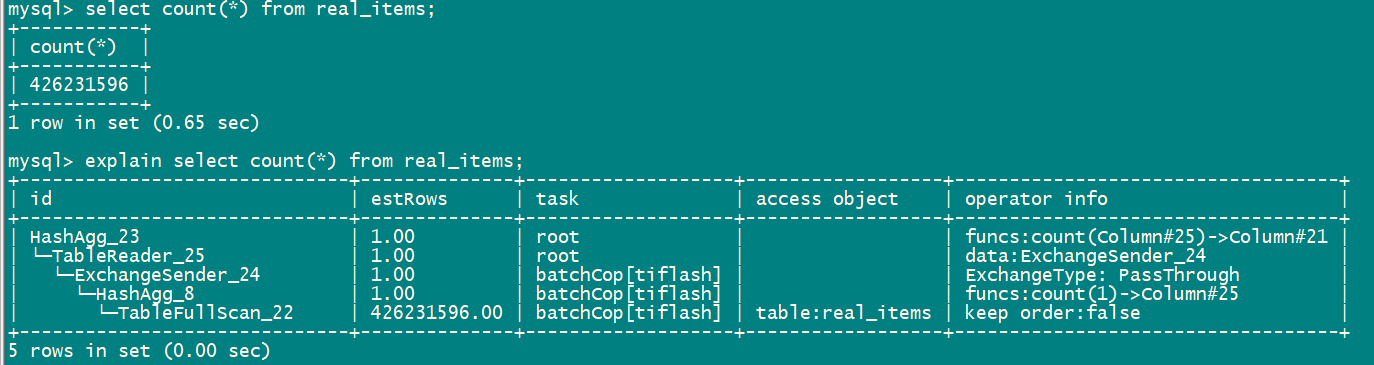The width and height of the screenshot is (1374, 365).
Task: Click the access object column header
Action: (x=827, y=198)
